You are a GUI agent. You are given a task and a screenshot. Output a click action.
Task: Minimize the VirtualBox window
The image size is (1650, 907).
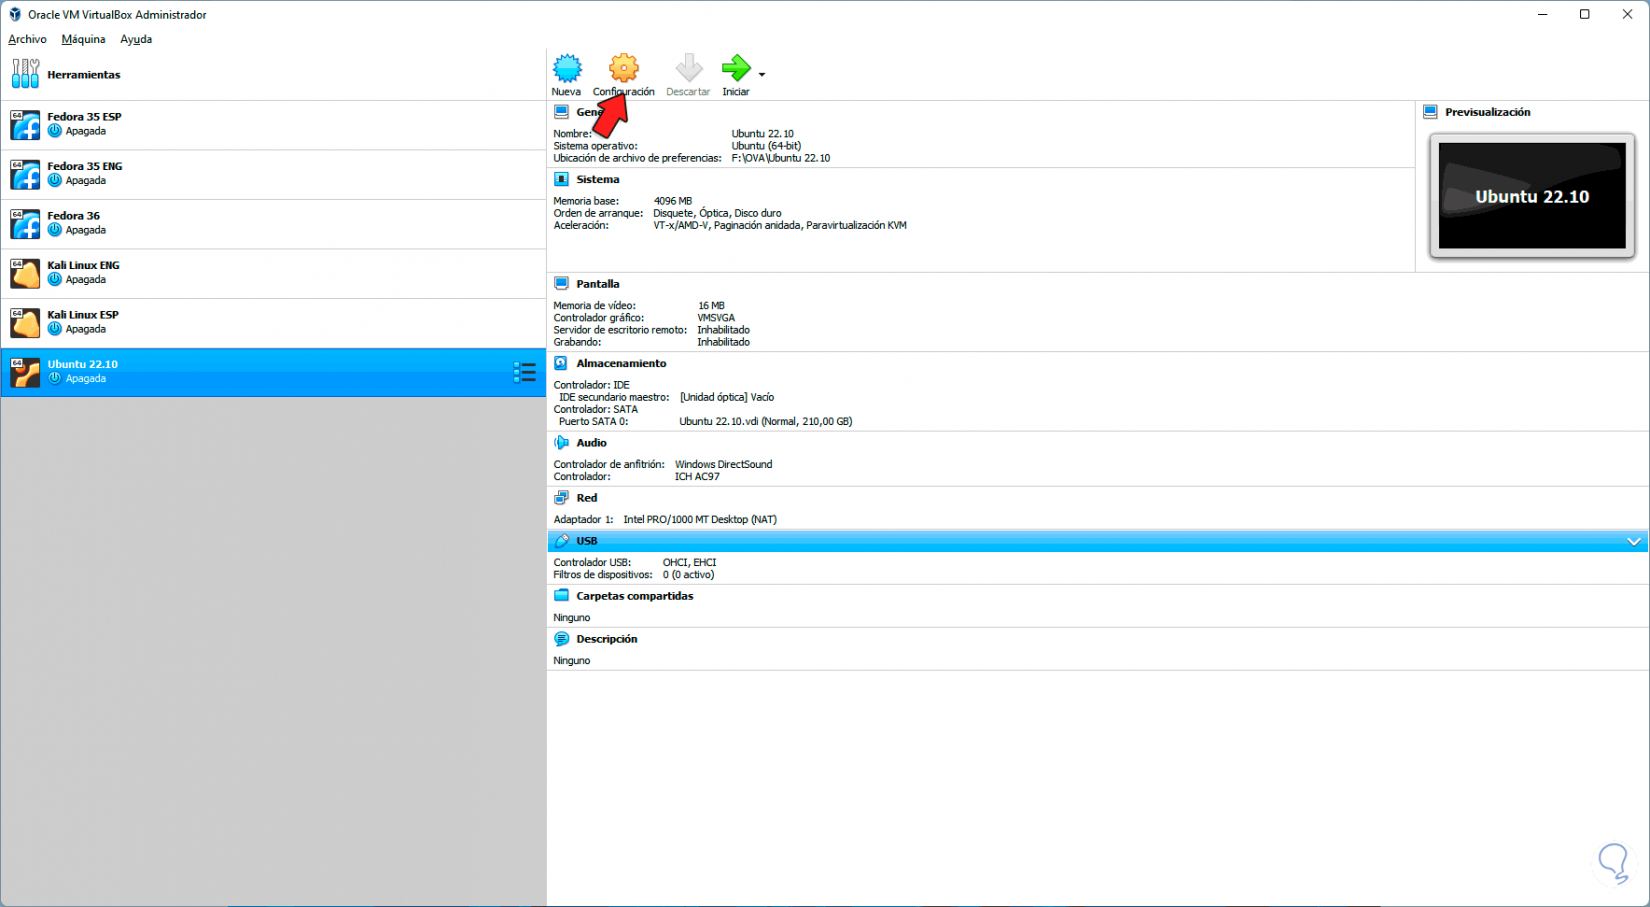1543,14
